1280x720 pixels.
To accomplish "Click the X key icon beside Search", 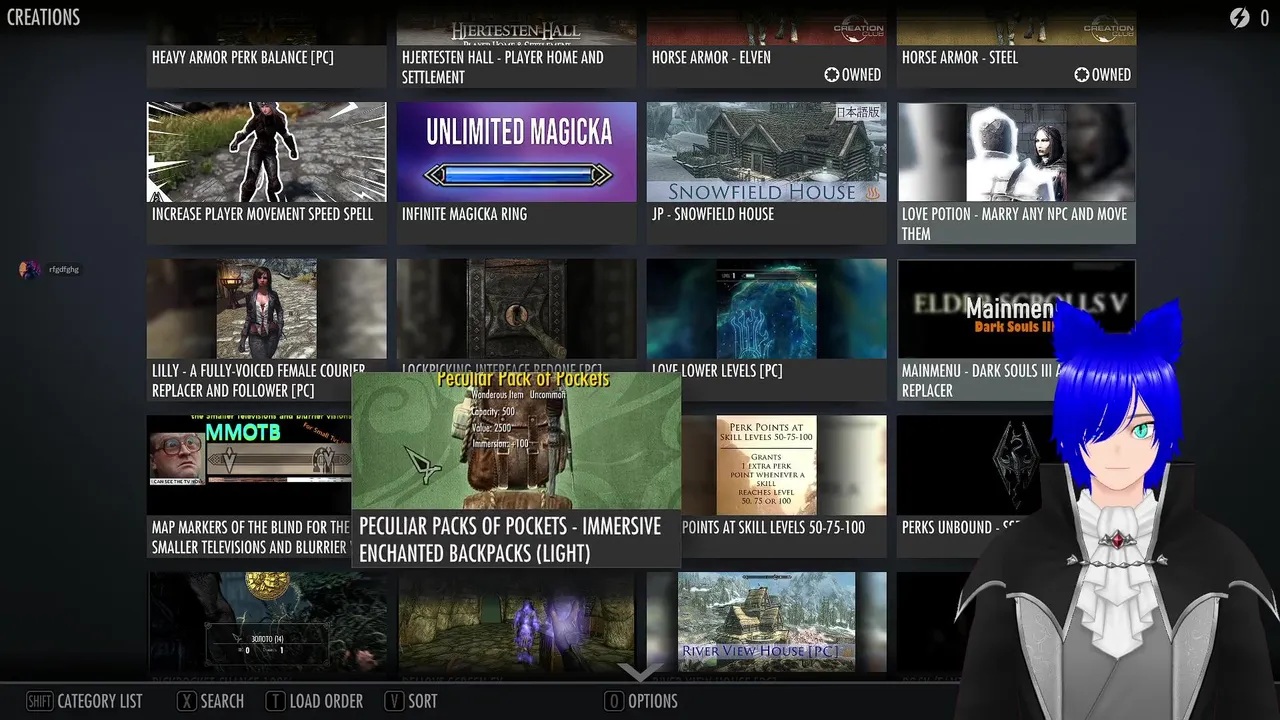I will click(x=187, y=701).
